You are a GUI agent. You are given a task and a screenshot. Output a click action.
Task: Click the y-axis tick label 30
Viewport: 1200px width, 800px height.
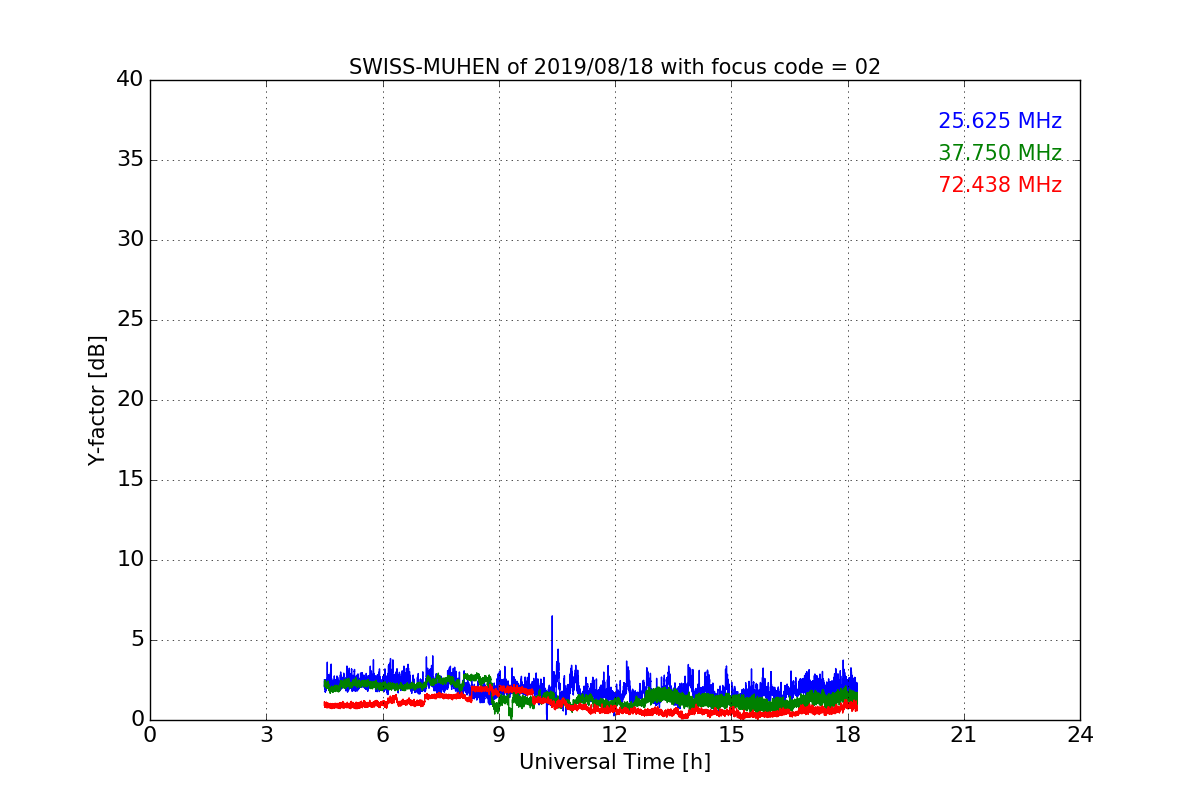point(130,239)
